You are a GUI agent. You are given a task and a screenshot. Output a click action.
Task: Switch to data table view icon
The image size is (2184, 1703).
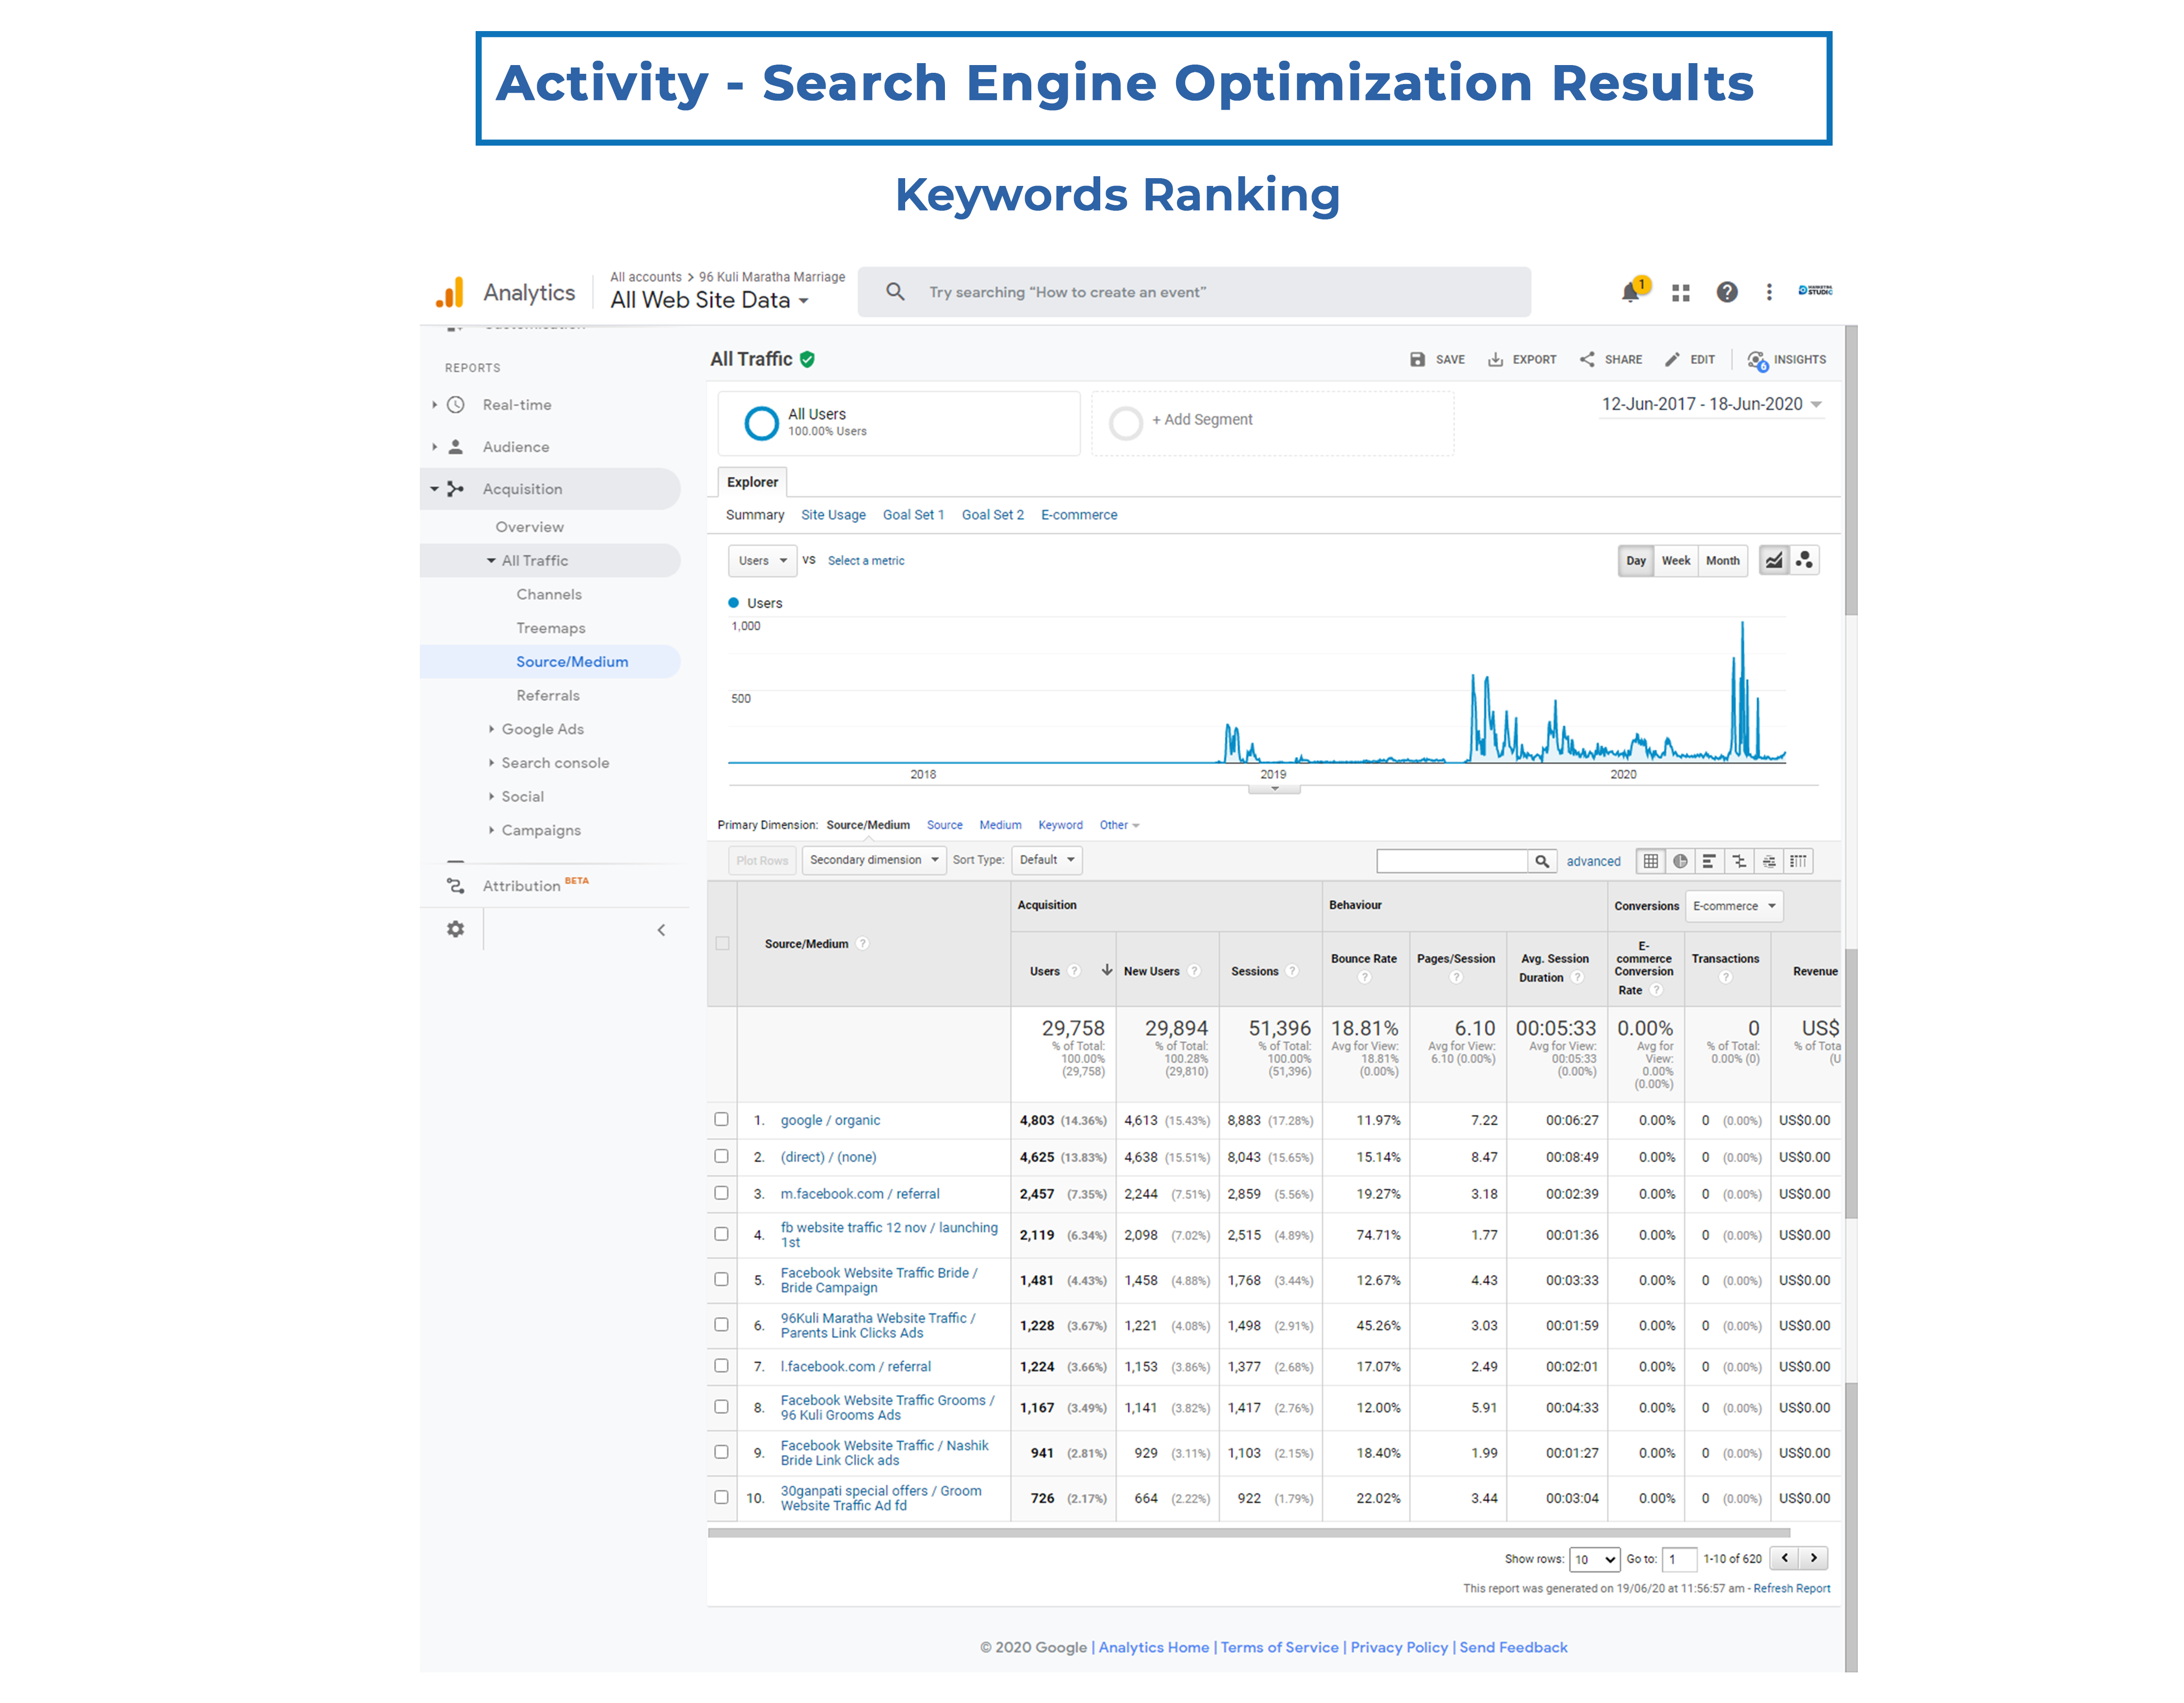[1651, 861]
